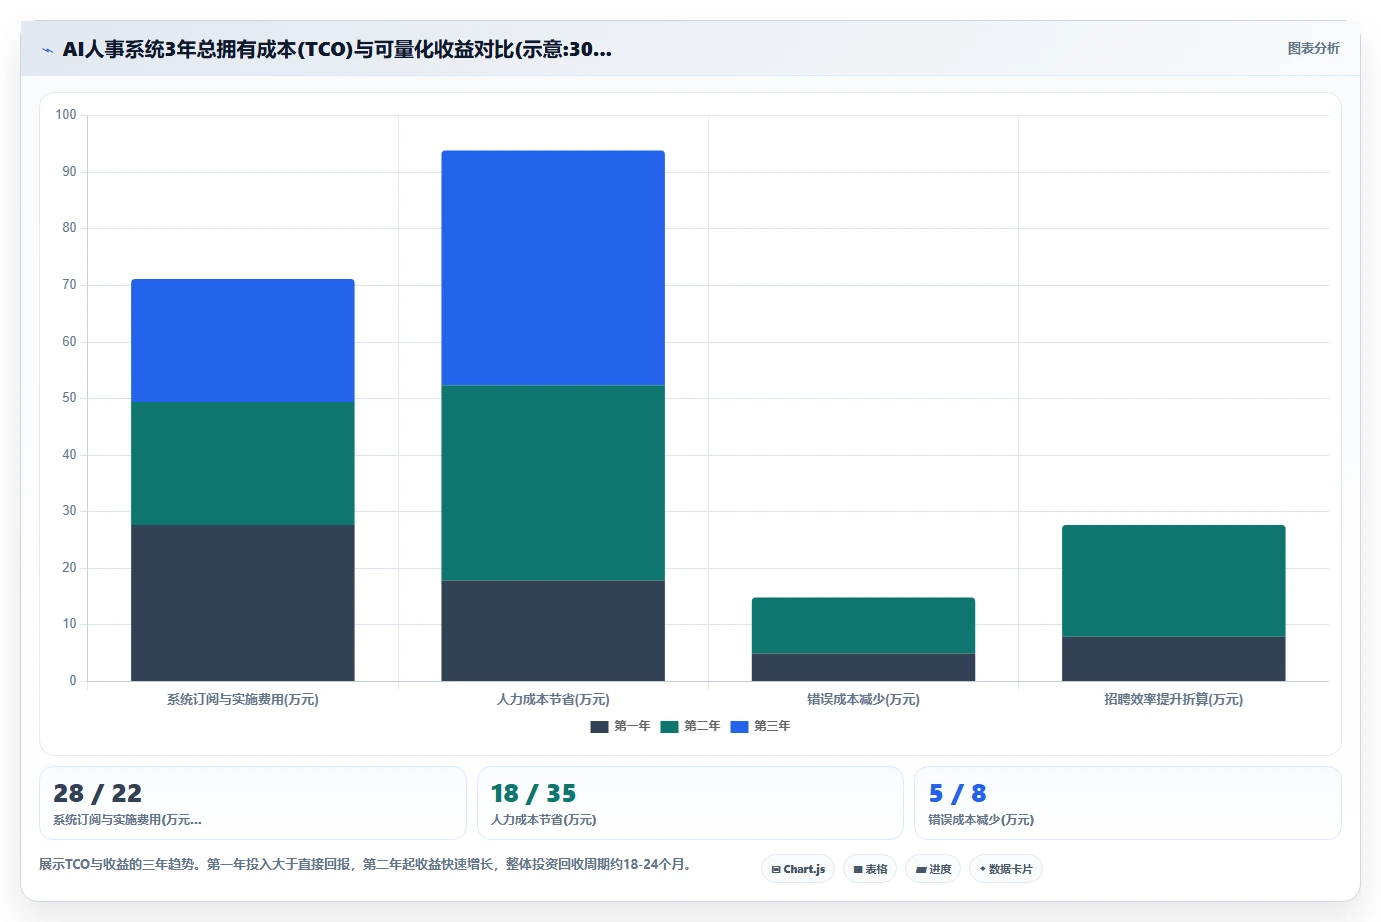Click the dark segment of 错误成本减少 bar
1381x922 pixels.
pyautogui.click(x=863, y=667)
